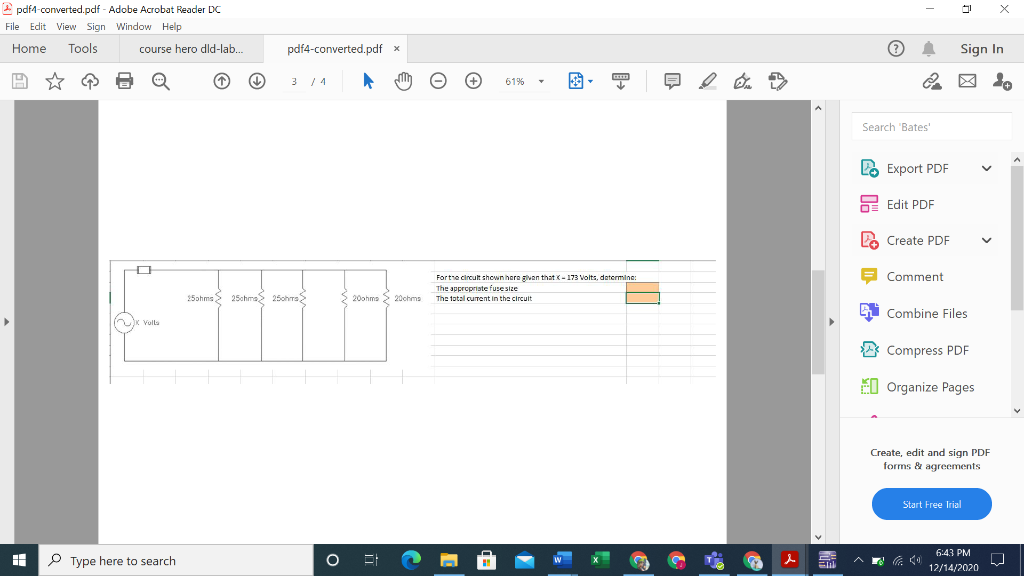Expand the Create PDF options
The width and height of the screenshot is (1024, 576).
tap(986, 240)
